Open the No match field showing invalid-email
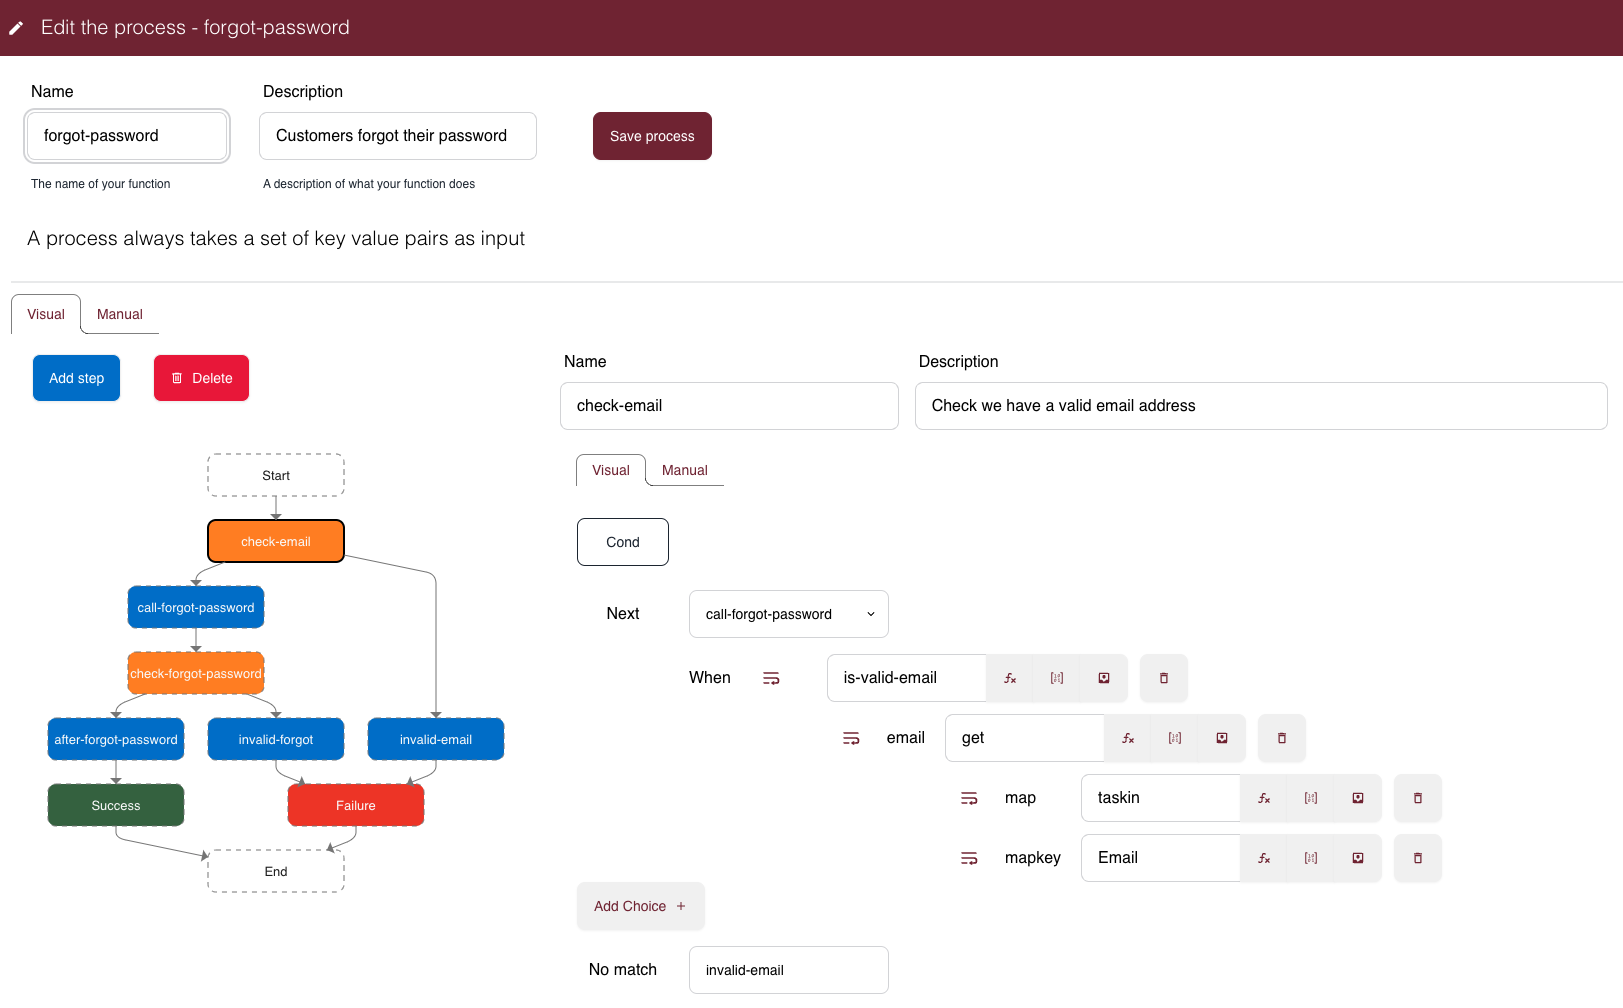This screenshot has height=1008, width=1623. click(x=788, y=970)
